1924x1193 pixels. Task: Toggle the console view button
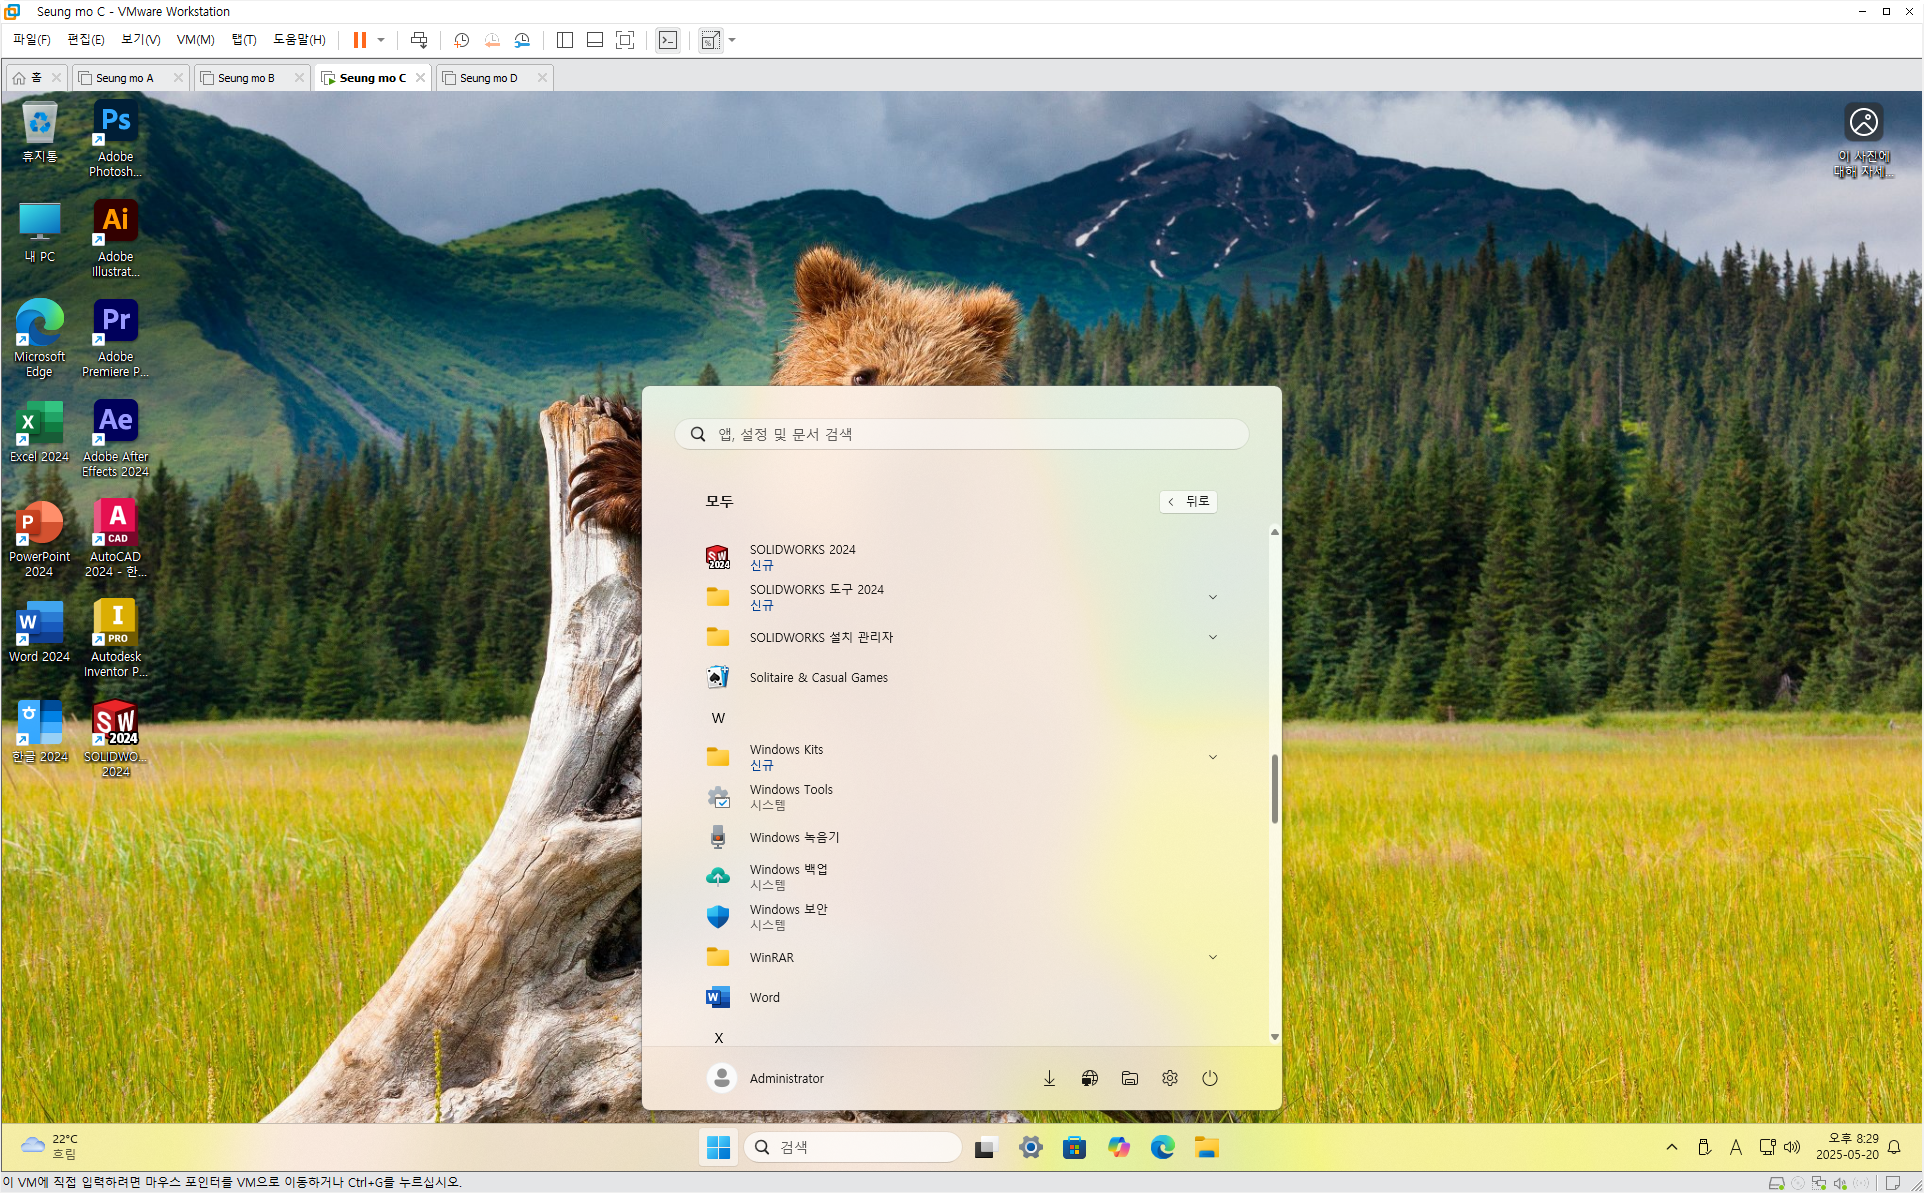click(668, 40)
